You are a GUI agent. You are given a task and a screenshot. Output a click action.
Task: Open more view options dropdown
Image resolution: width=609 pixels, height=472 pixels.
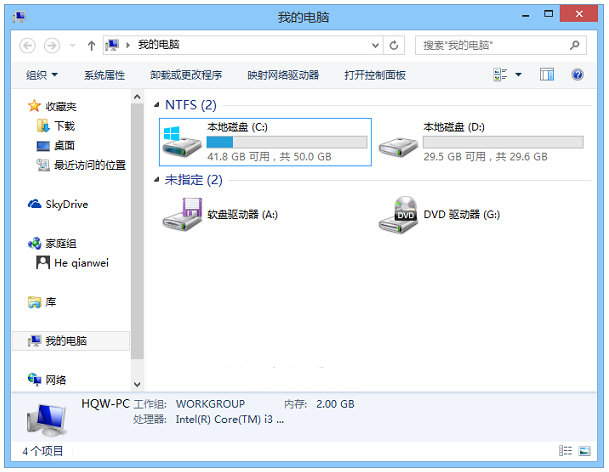click(519, 75)
